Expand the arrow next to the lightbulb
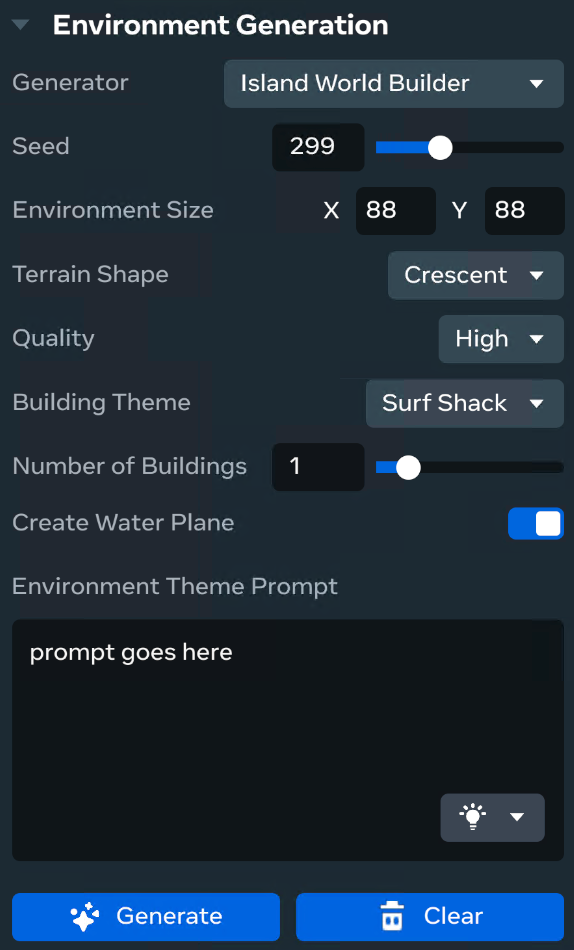This screenshot has height=950, width=574. tap(517, 817)
